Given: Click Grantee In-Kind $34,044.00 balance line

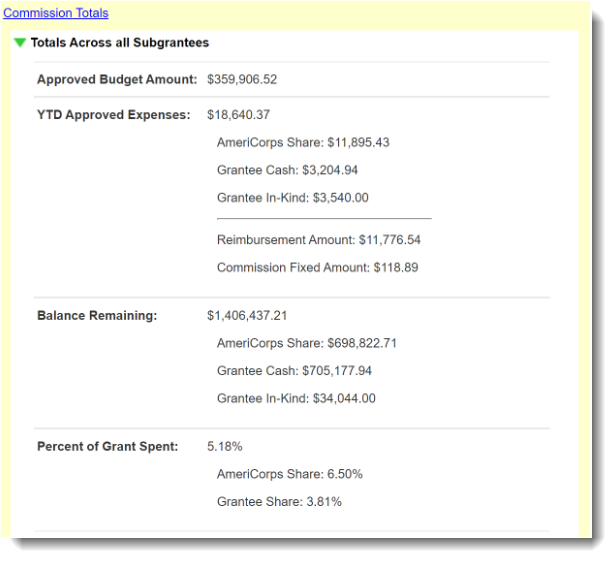Looking at the screenshot, I should 296,399.
